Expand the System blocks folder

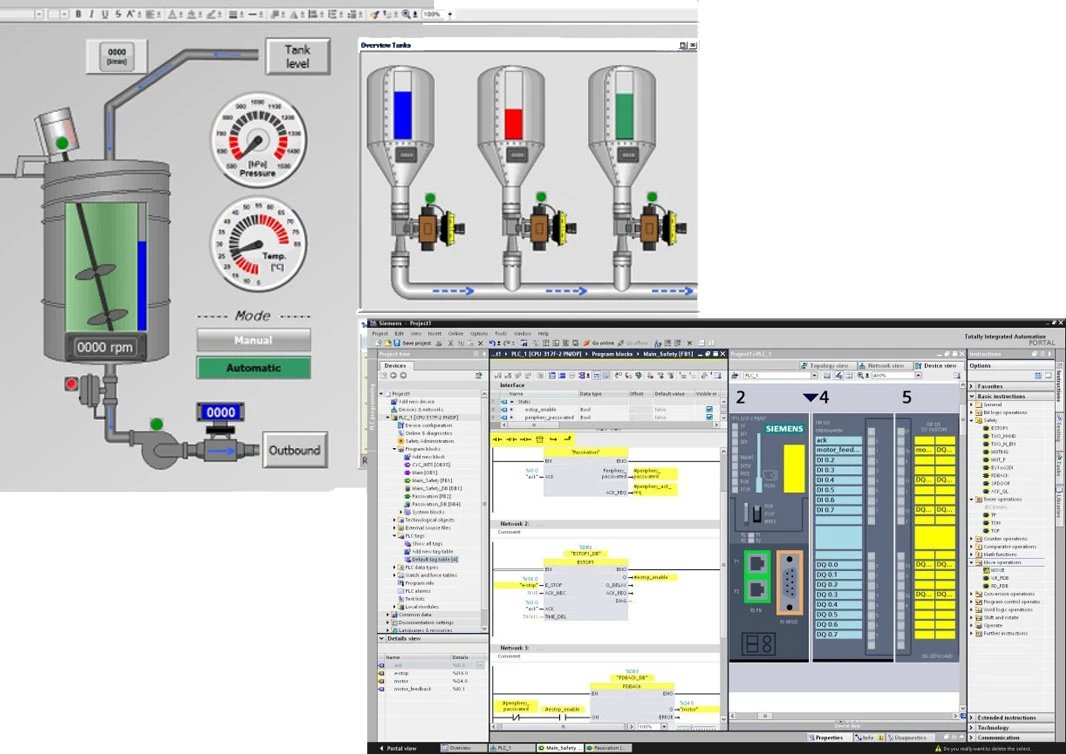click(x=400, y=512)
